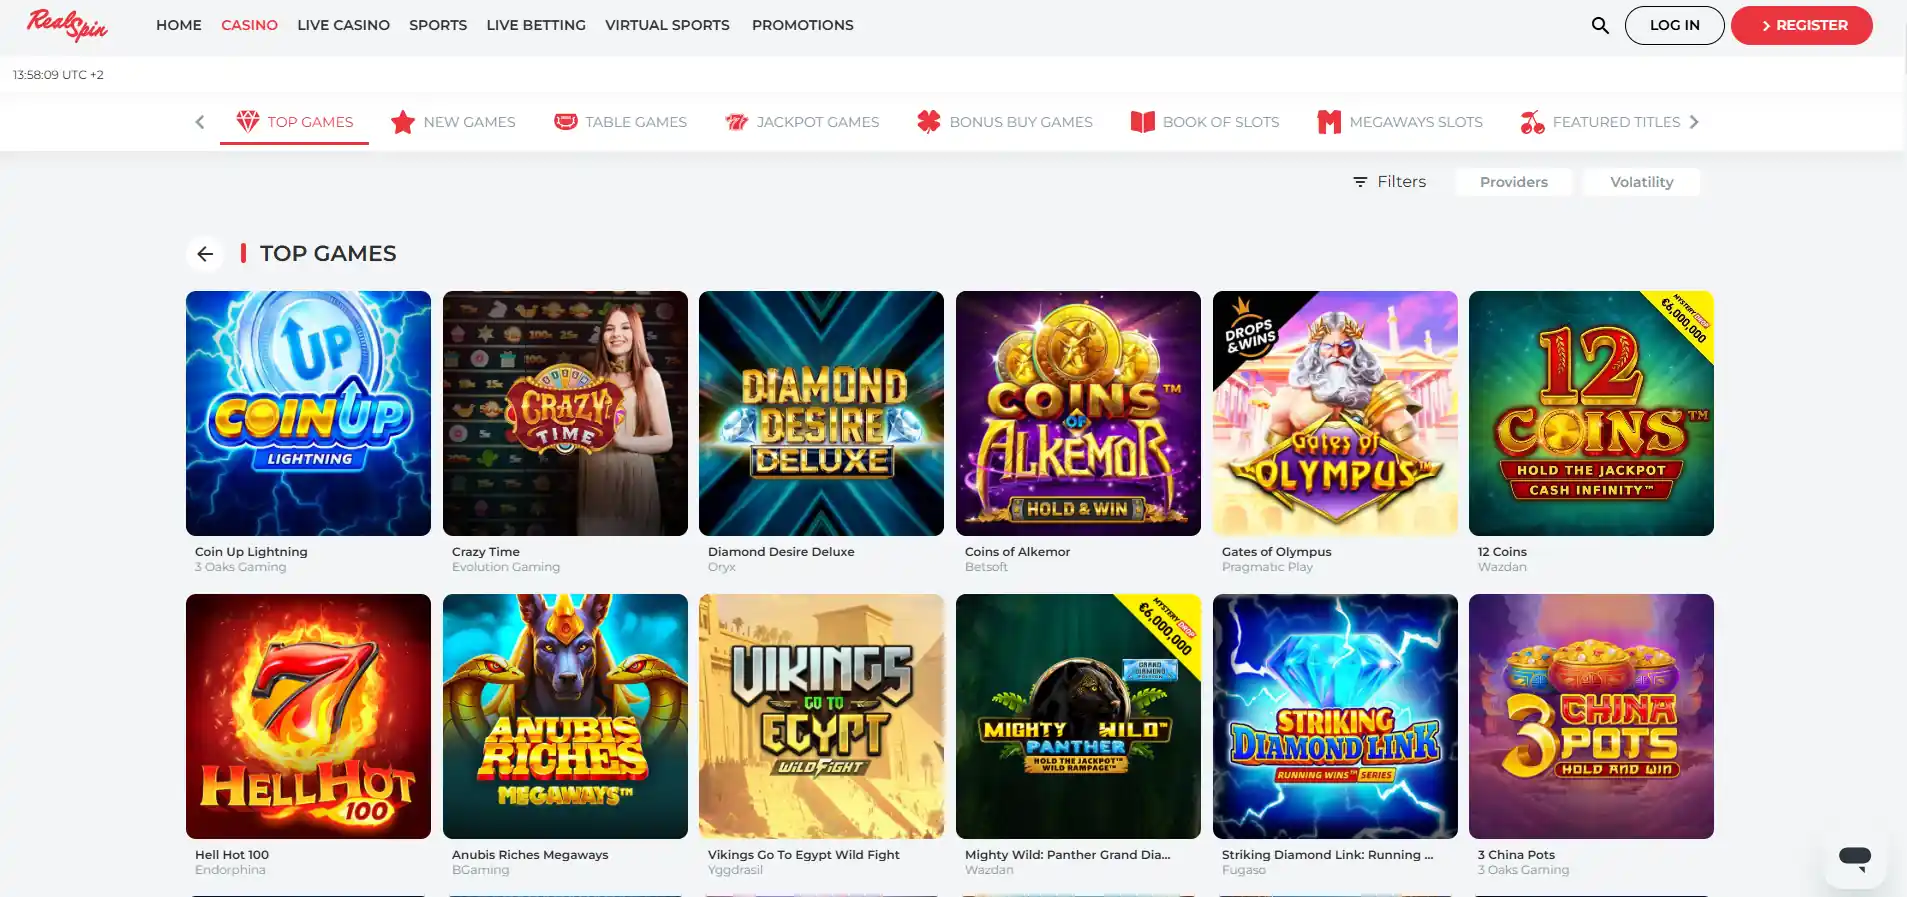Click the Featured Titles cherry icon

coord(1532,122)
